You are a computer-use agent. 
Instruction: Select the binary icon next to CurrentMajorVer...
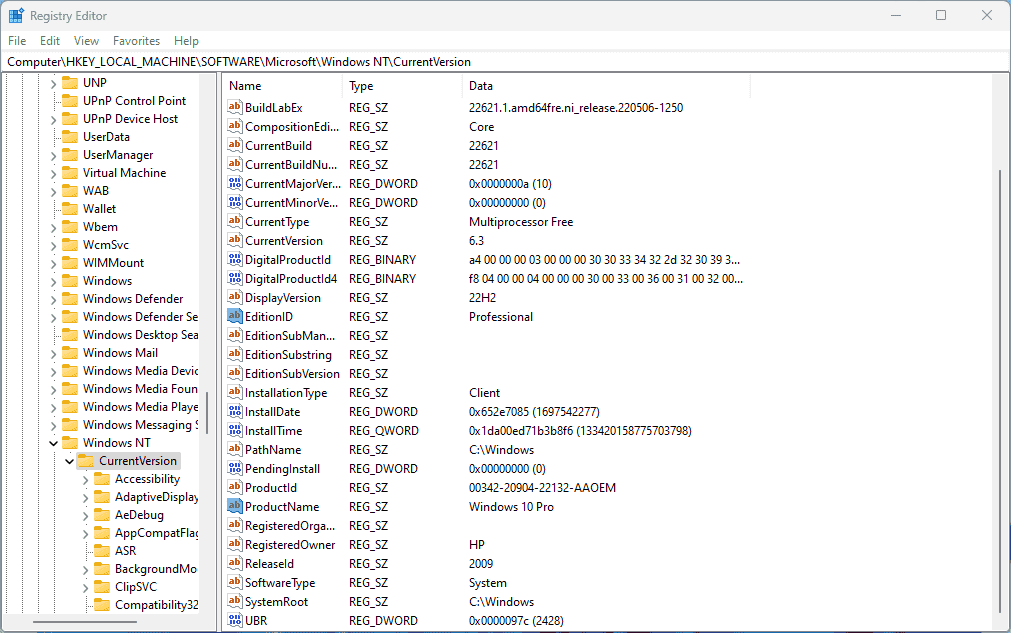point(235,183)
